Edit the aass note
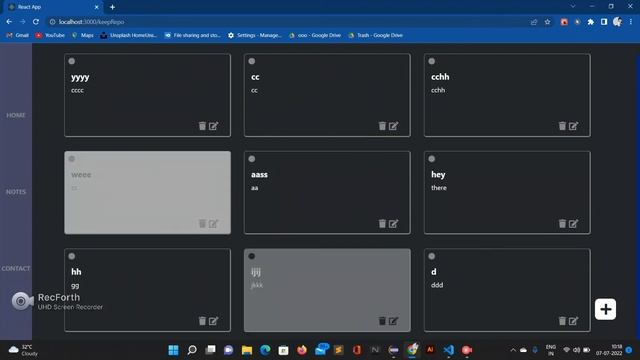The width and height of the screenshot is (640, 360). [393, 223]
